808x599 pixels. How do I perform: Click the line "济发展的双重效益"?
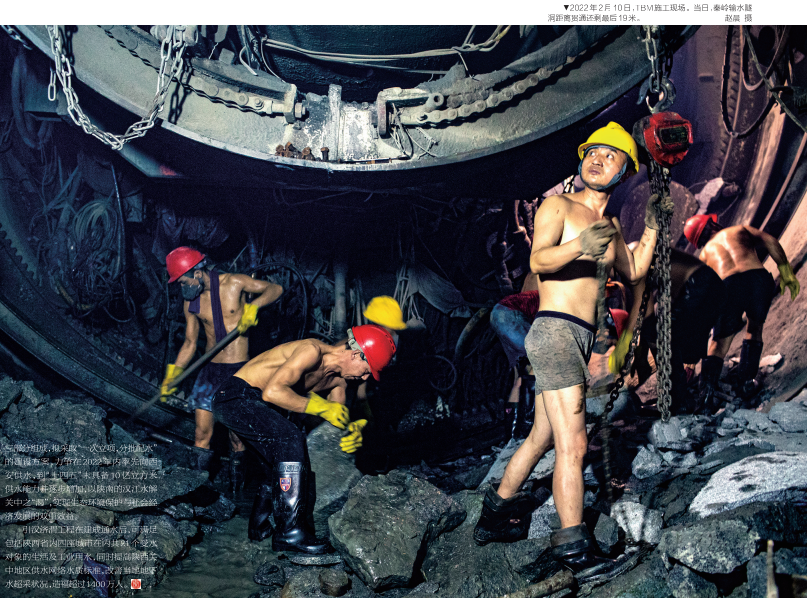click(42, 515)
